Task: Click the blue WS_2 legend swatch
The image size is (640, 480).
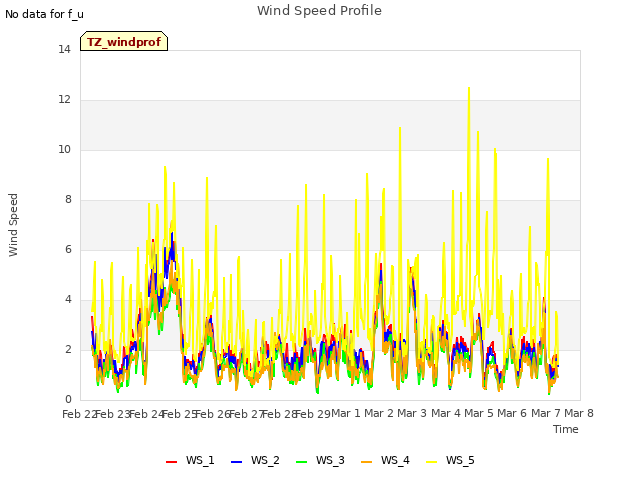Action: 237,462
